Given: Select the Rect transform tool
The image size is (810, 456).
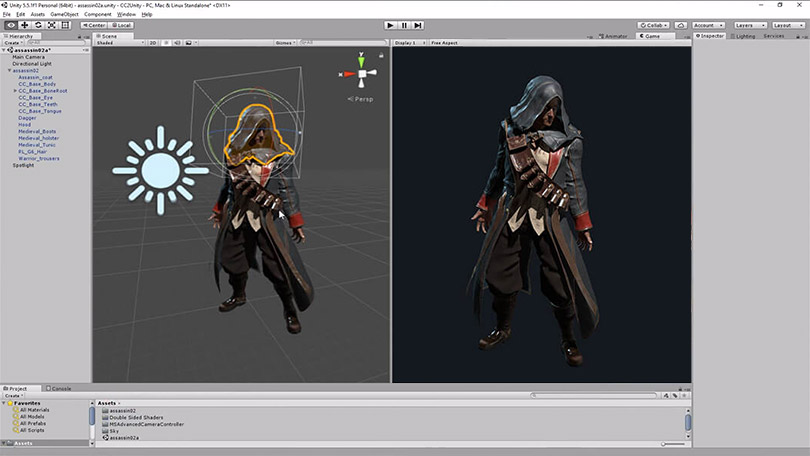Looking at the screenshot, I should coord(65,25).
